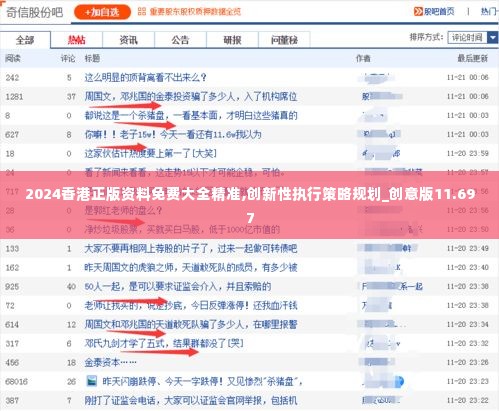The height and width of the screenshot is (411, 499).
Task: Select the 资讯 tab
Action: pos(128,40)
